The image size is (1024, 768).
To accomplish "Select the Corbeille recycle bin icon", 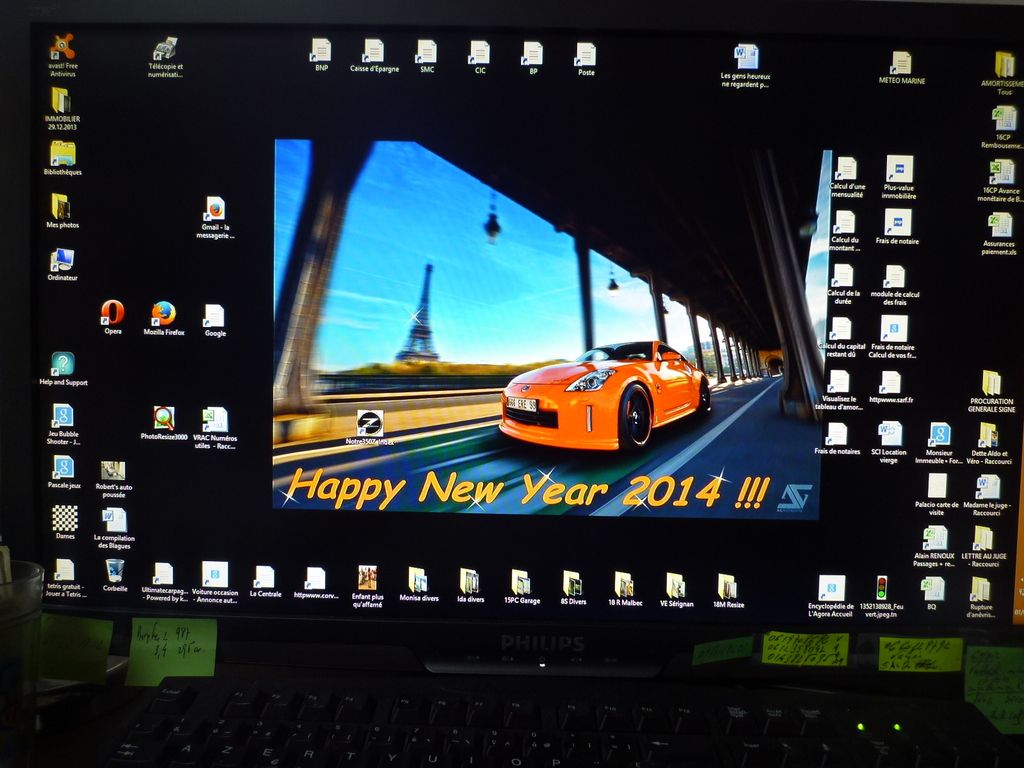I will coord(115,570).
